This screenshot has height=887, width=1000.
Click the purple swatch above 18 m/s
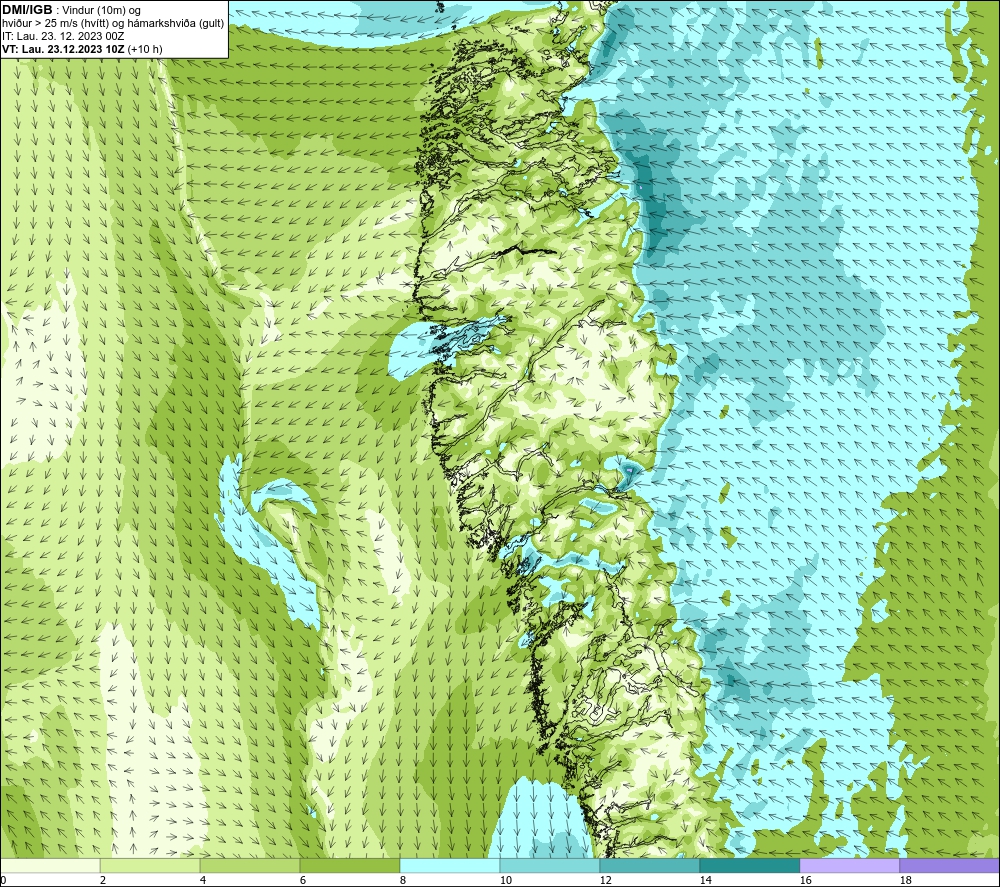pyautogui.click(x=950, y=865)
